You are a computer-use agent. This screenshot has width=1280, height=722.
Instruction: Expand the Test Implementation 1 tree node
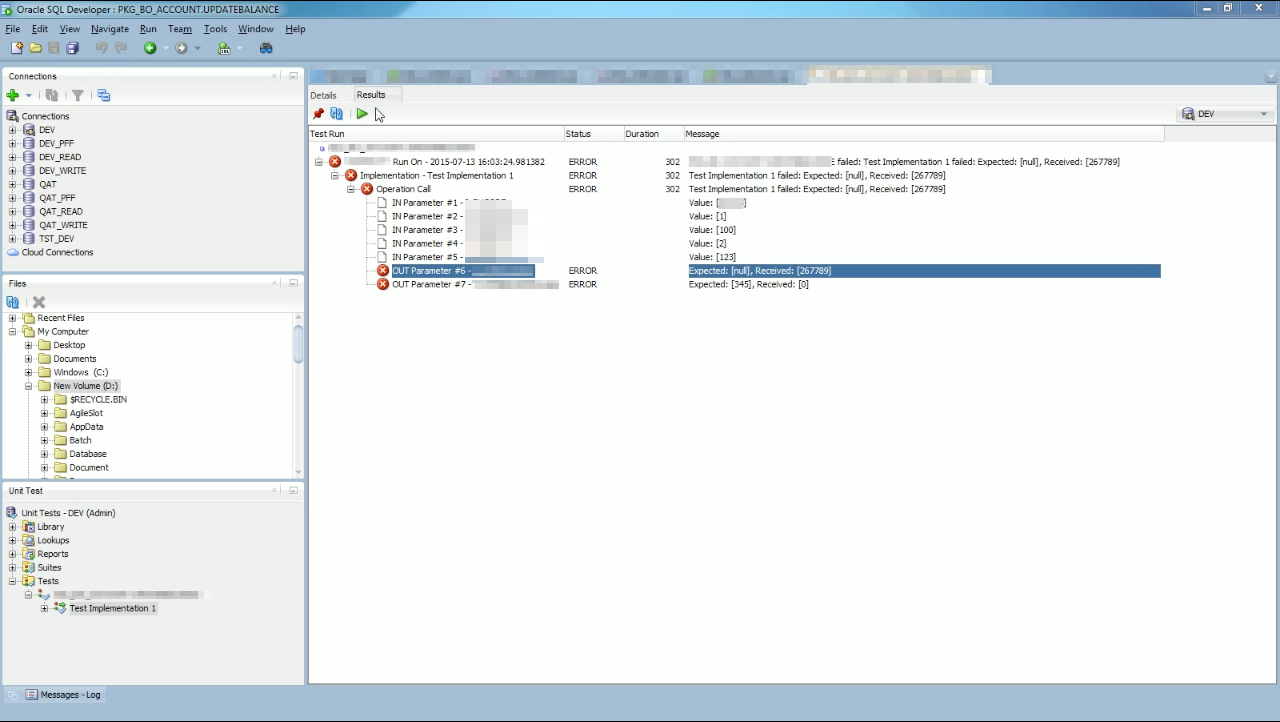tap(45, 608)
